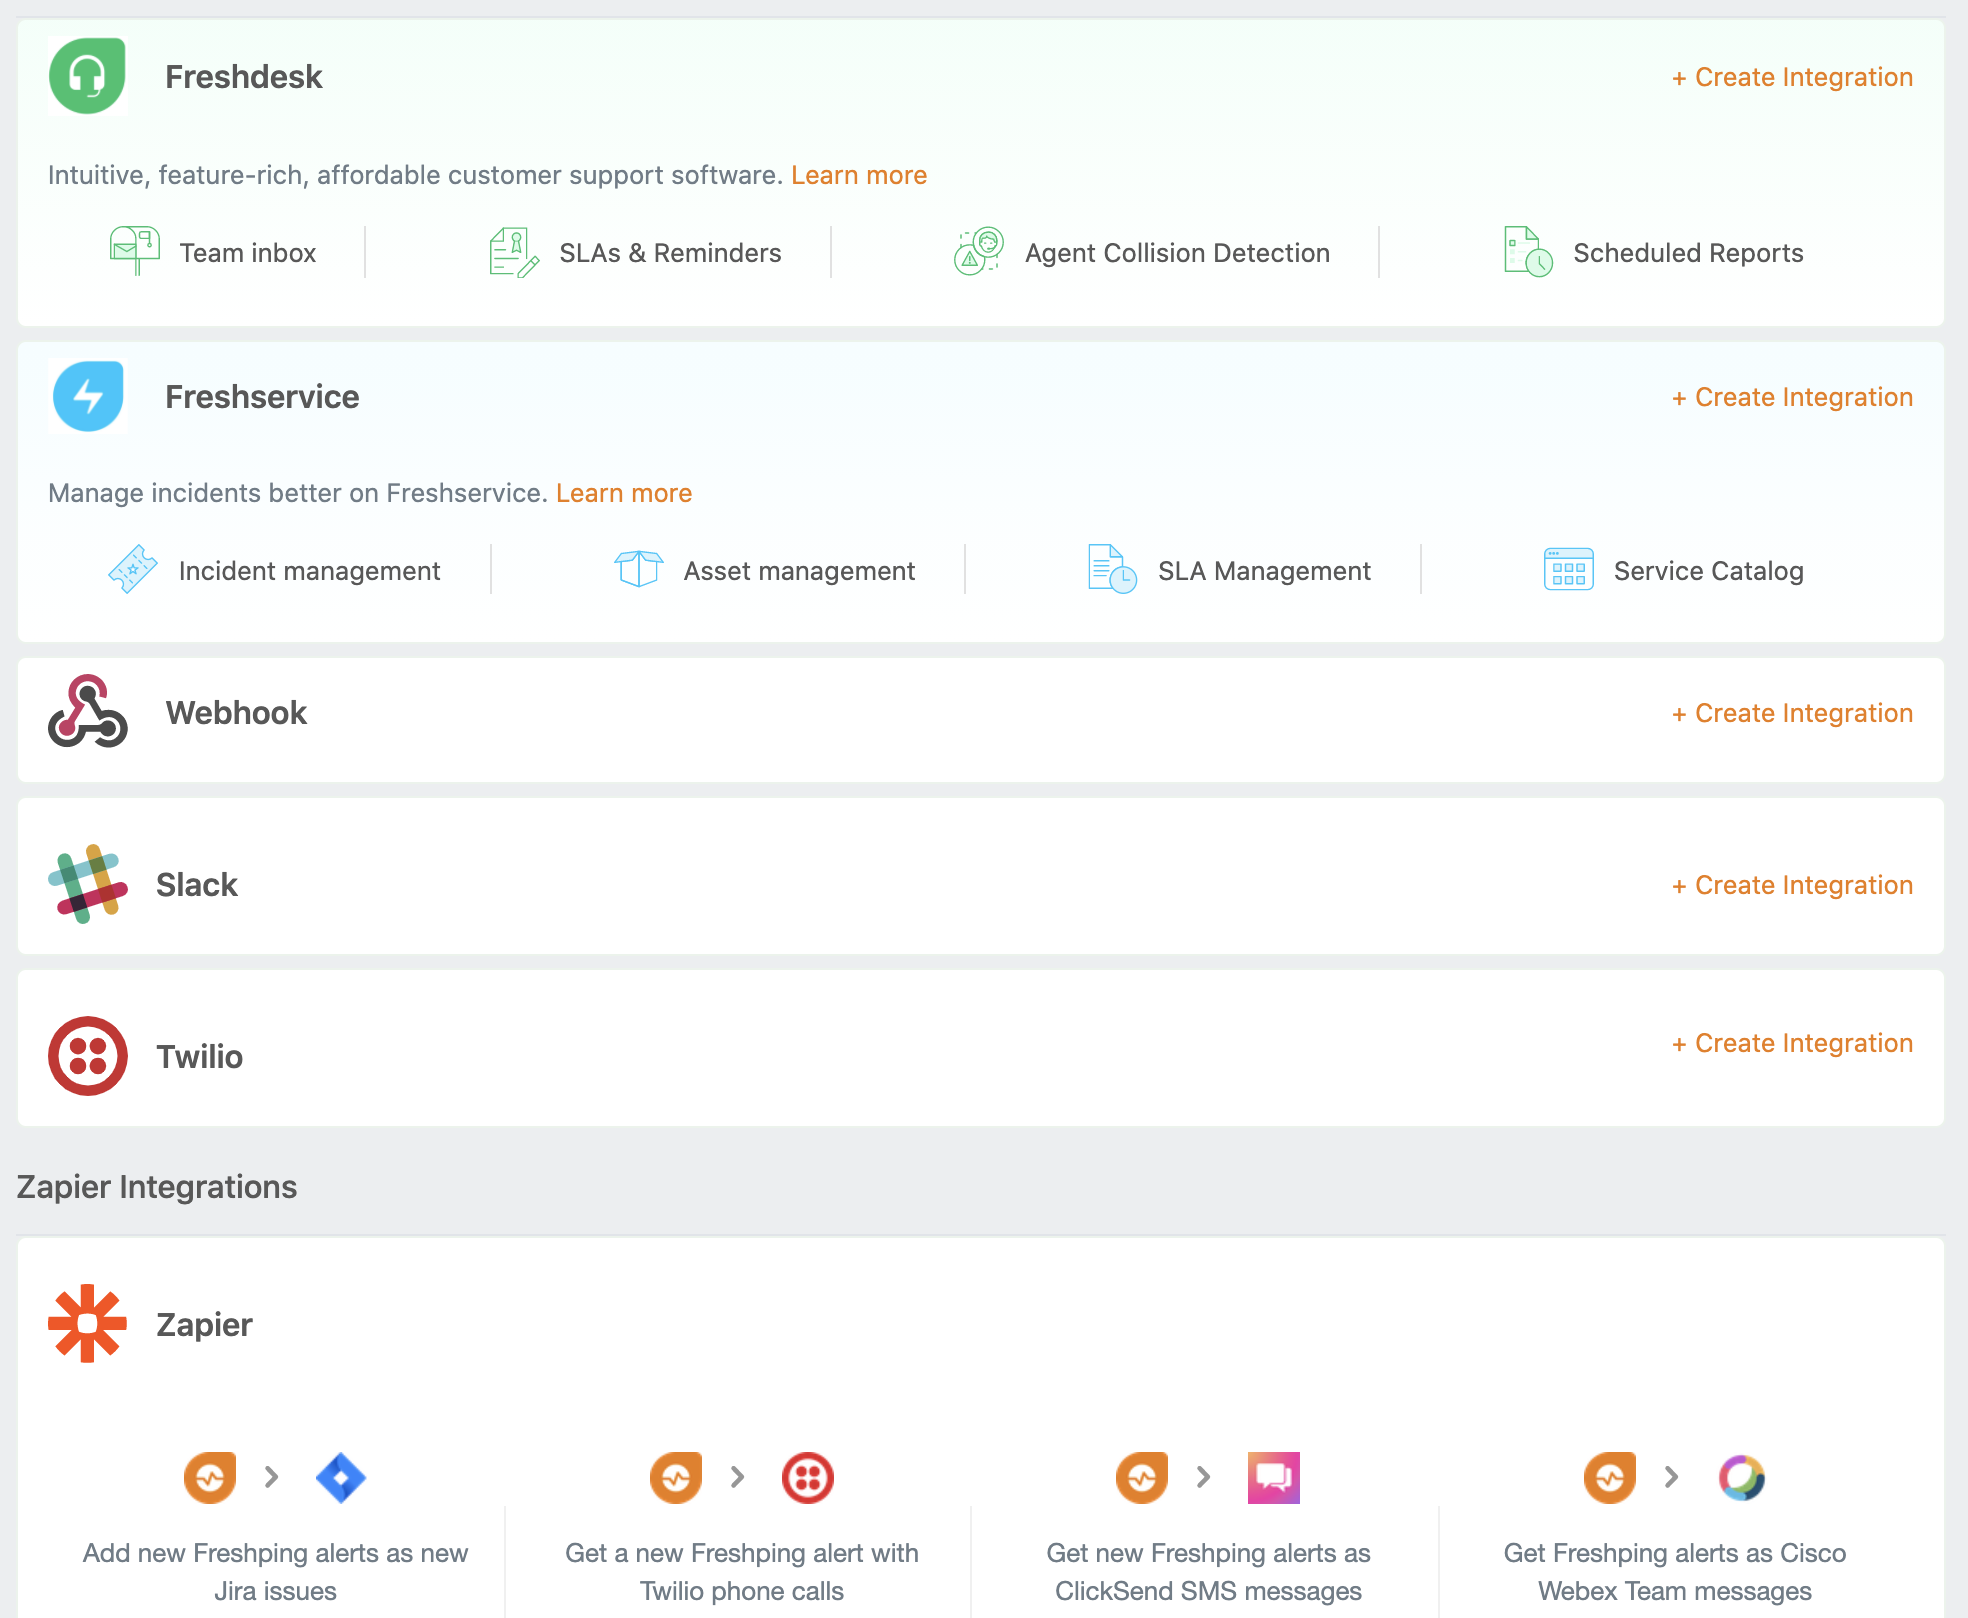The width and height of the screenshot is (1968, 1618).
Task: Open Freshdesk Learn more link
Action: click(x=859, y=175)
